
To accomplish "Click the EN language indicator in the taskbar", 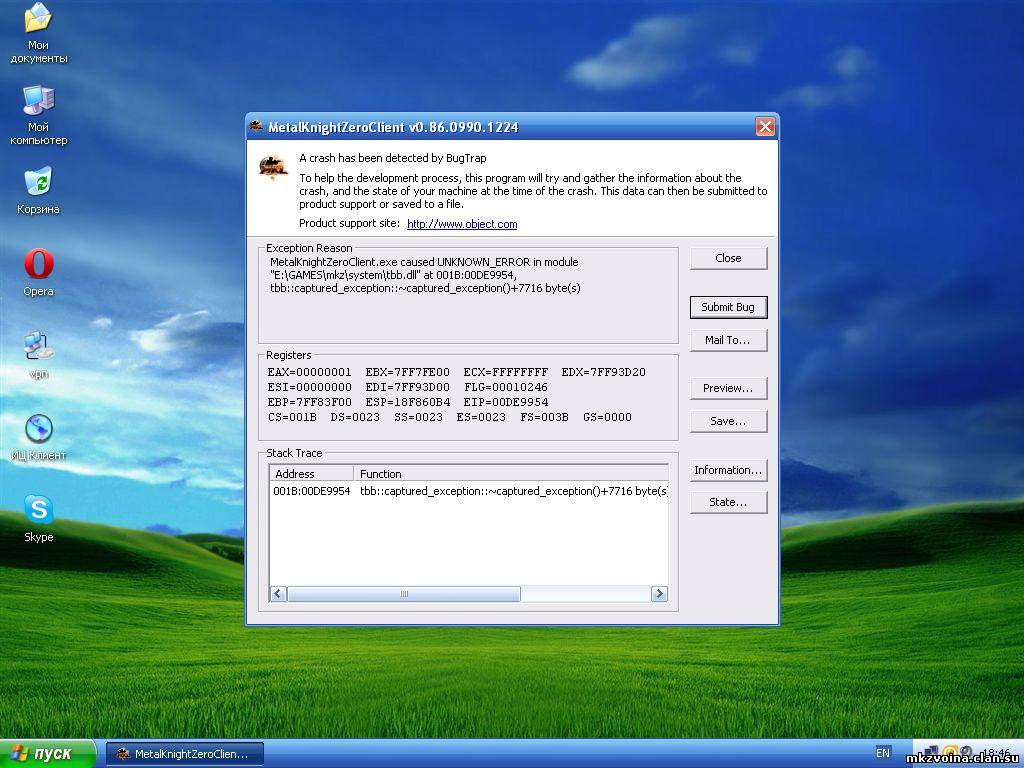I will tap(883, 754).
